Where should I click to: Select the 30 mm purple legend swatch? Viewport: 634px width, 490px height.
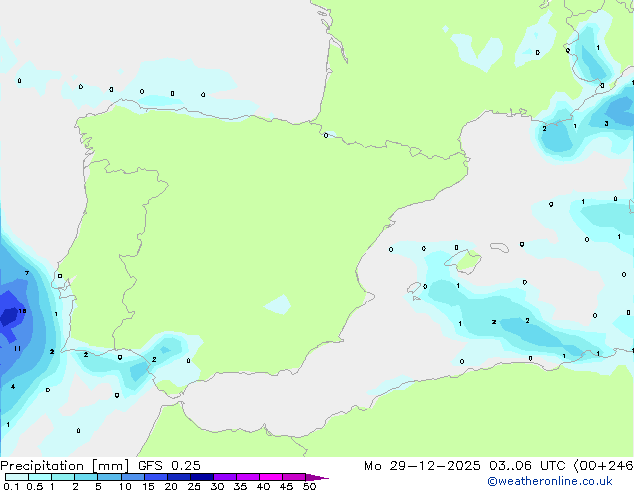click(x=225, y=477)
